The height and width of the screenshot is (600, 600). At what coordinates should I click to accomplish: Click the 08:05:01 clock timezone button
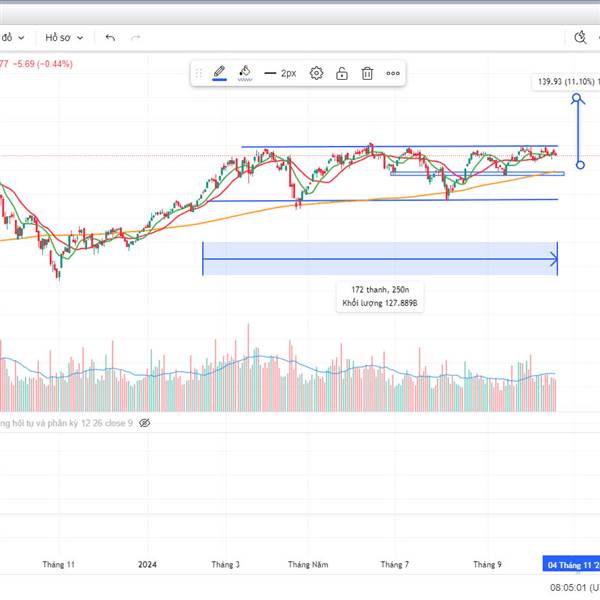tap(573, 589)
